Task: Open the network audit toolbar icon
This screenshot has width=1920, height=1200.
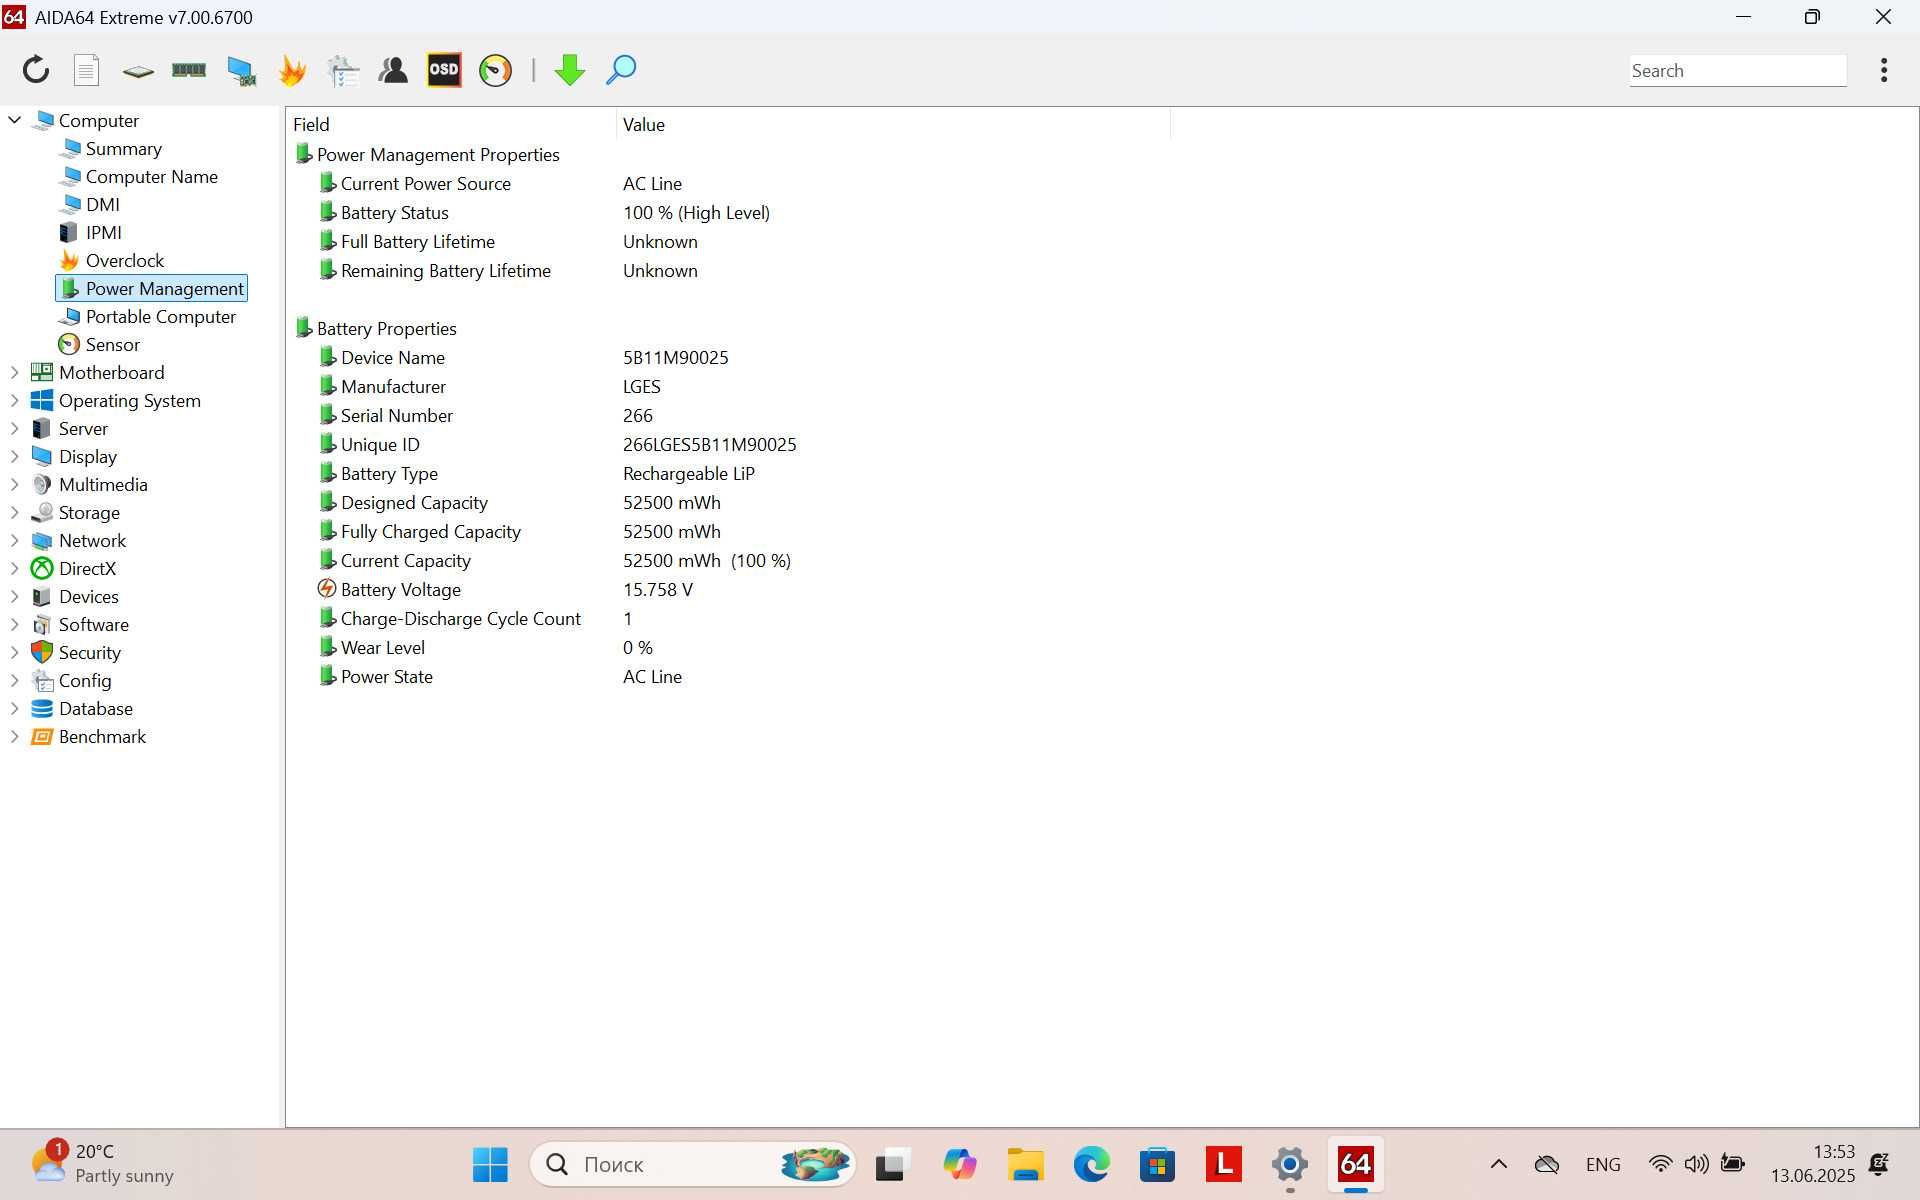Action: pyautogui.click(x=343, y=70)
